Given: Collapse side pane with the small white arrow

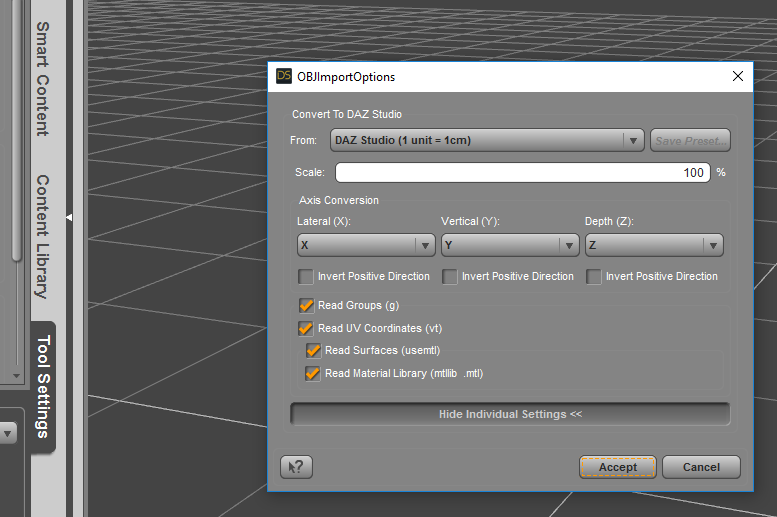Looking at the screenshot, I should click(69, 218).
